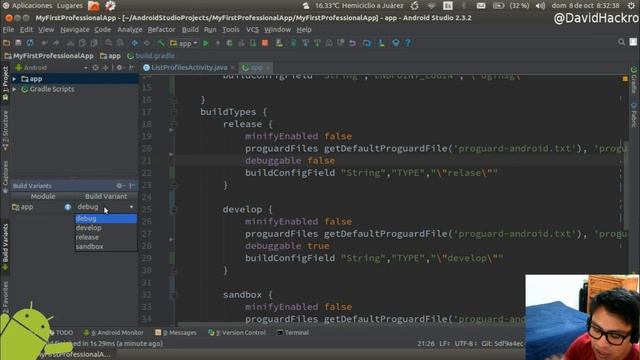
Task: Click the Project panel settings gear icon
Action: click(119, 68)
